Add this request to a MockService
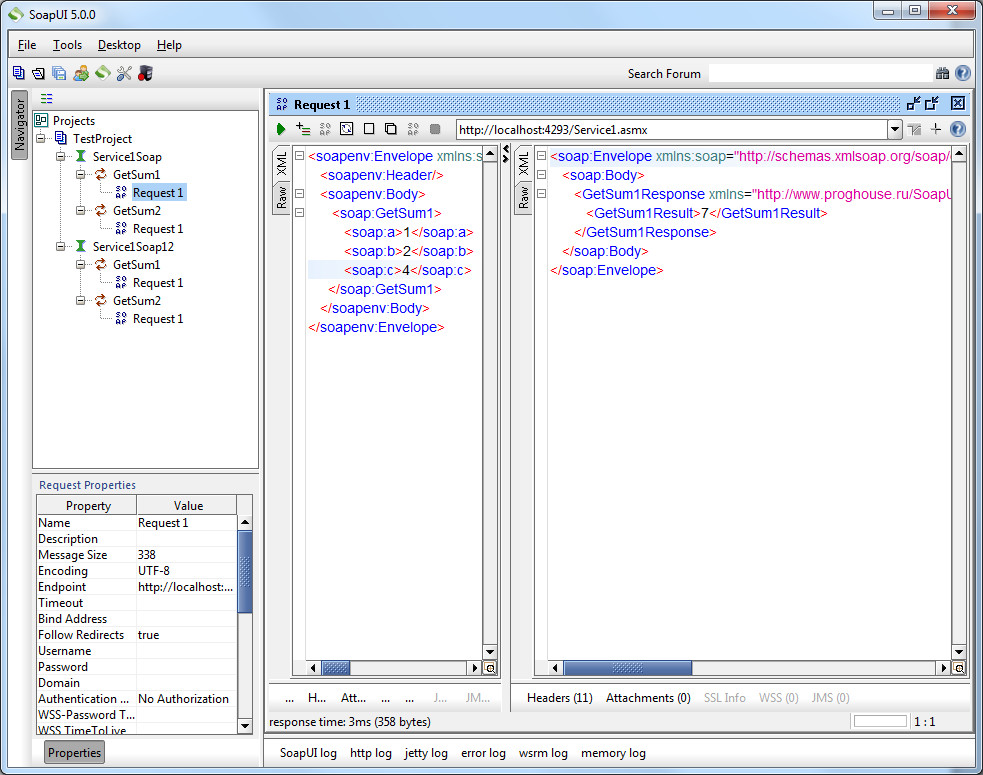The image size is (983, 775). click(325, 129)
